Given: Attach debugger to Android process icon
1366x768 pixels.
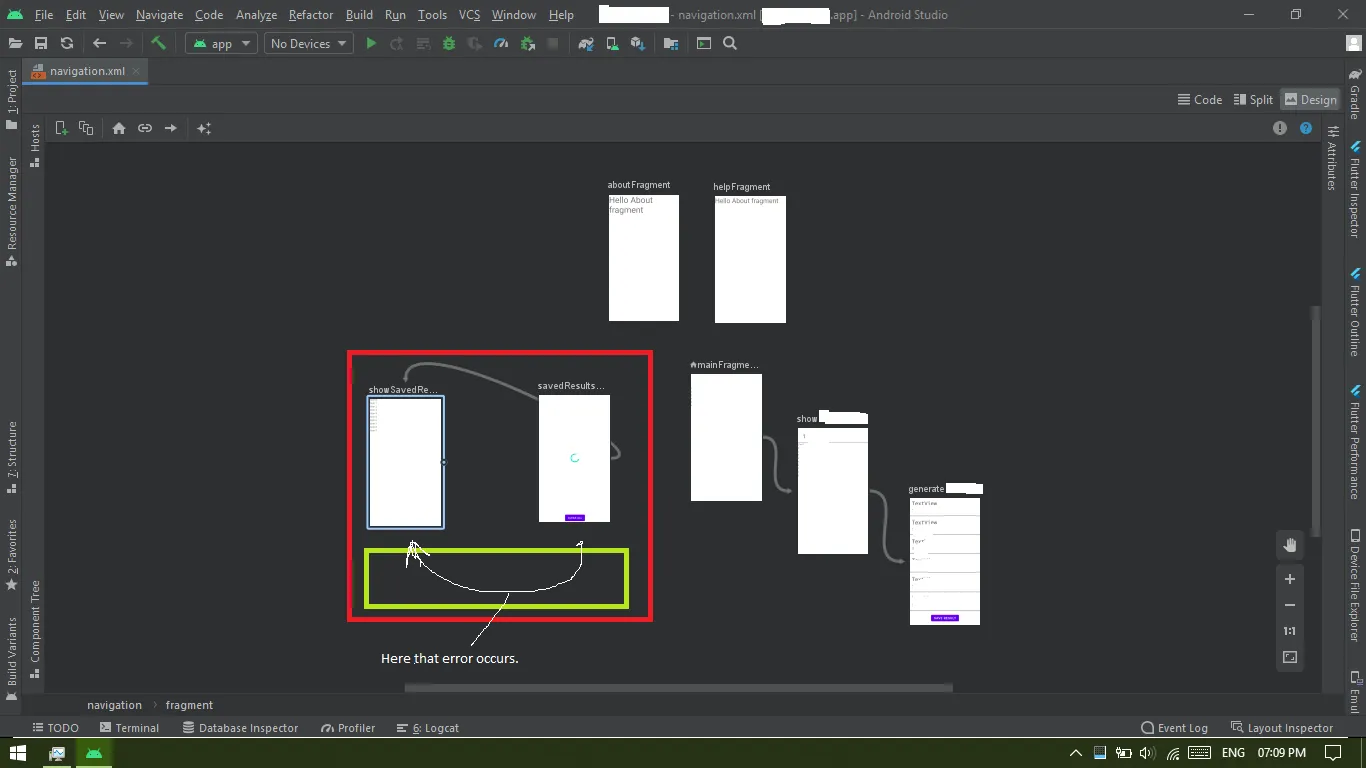Looking at the screenshot, I should coord(527,43).
